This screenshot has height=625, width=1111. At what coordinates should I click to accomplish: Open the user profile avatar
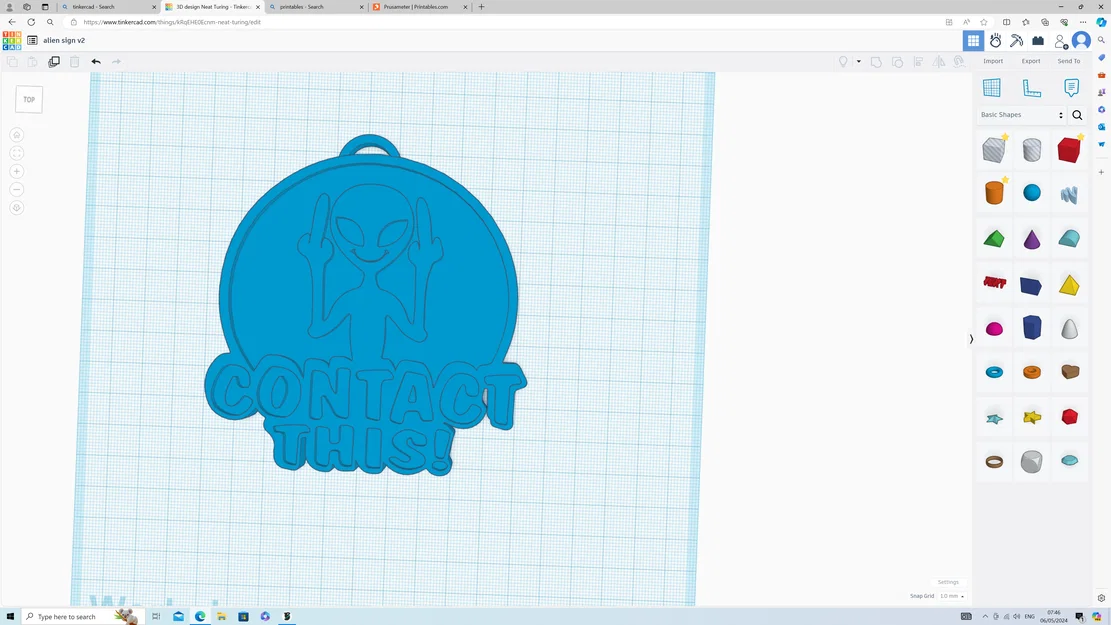(x=1081, y=40)
